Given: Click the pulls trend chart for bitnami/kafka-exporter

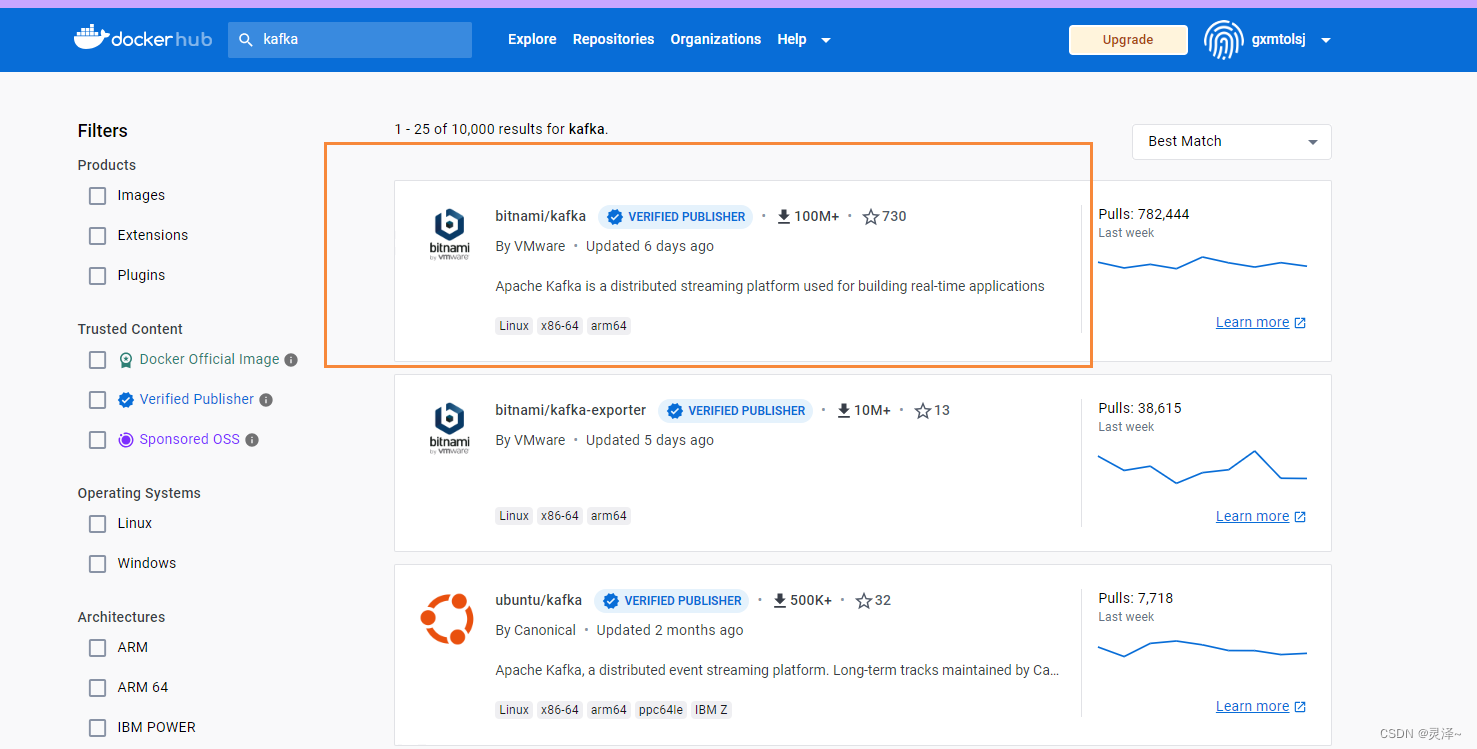Looking at the screenshot, I should pyautogui.click(x=1202, y=467).
